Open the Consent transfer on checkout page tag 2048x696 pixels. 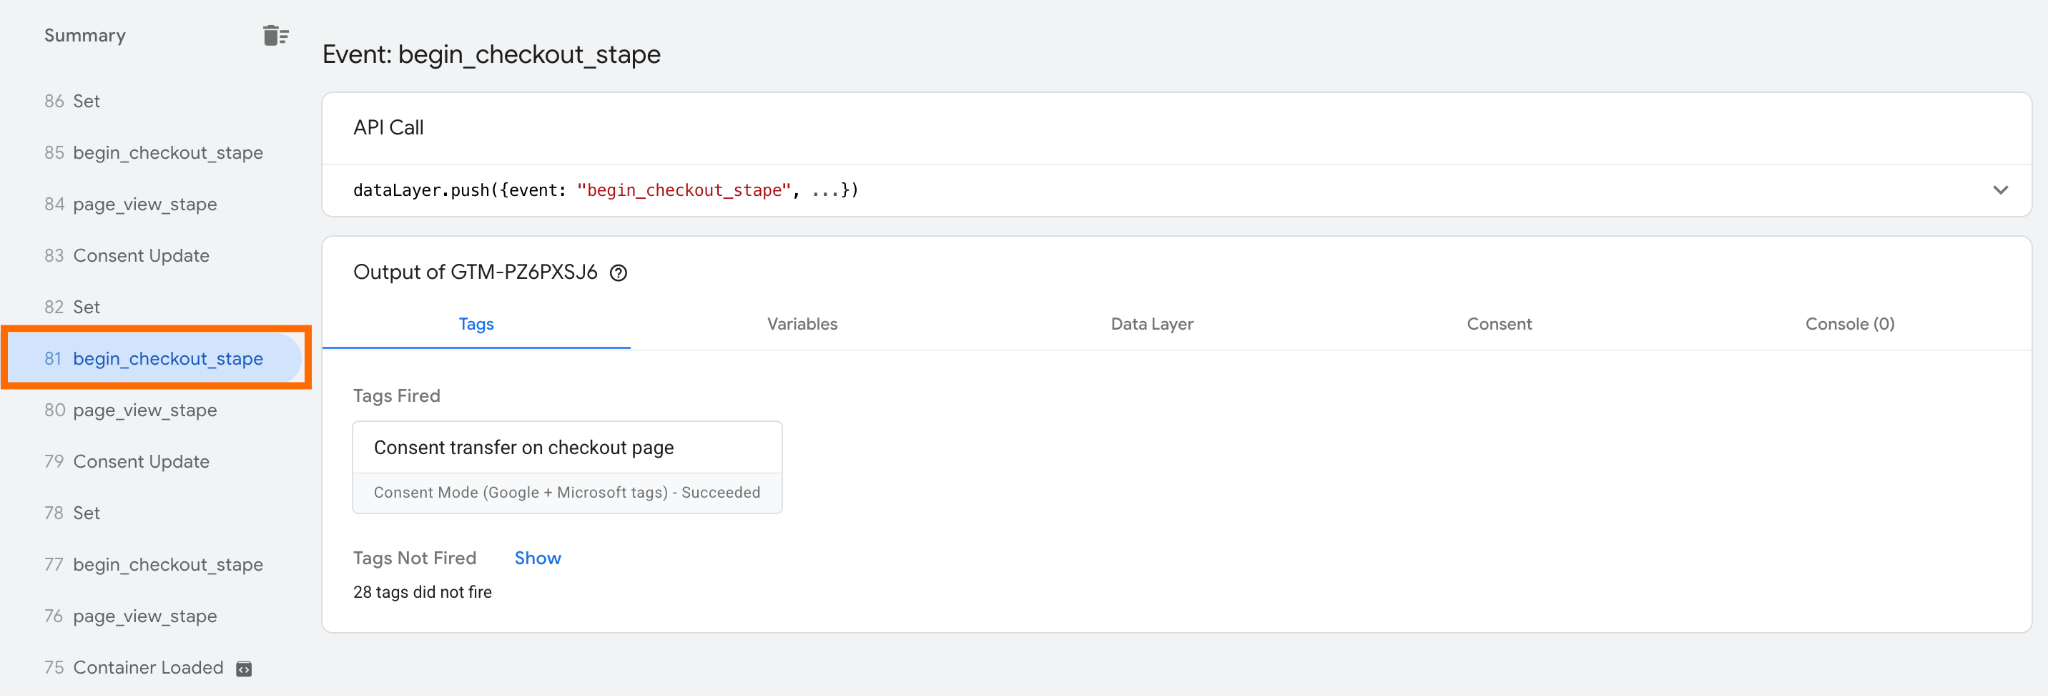point(567,467)
